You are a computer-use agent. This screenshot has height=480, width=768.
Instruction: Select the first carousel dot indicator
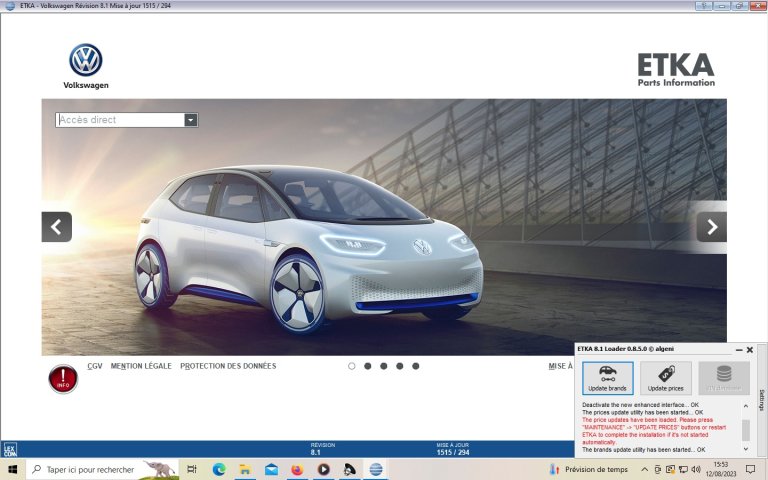(352, 366)
